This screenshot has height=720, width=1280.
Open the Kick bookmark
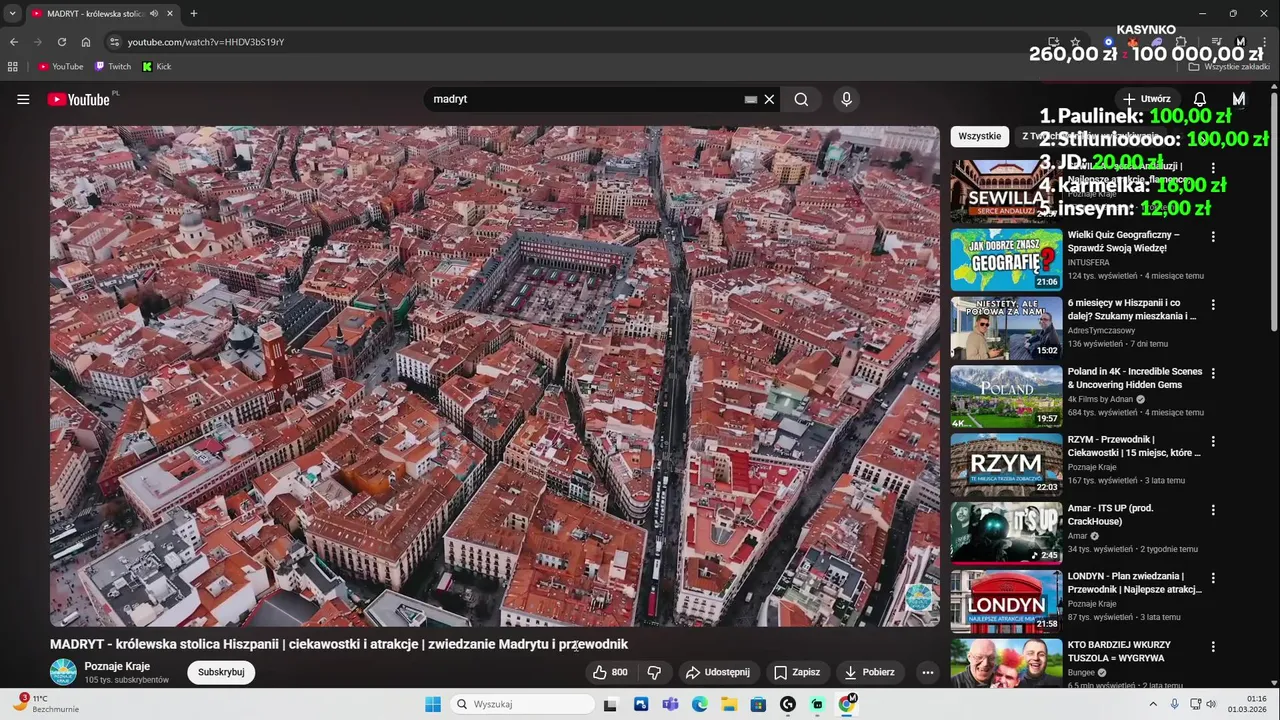(x=157, y=66)
